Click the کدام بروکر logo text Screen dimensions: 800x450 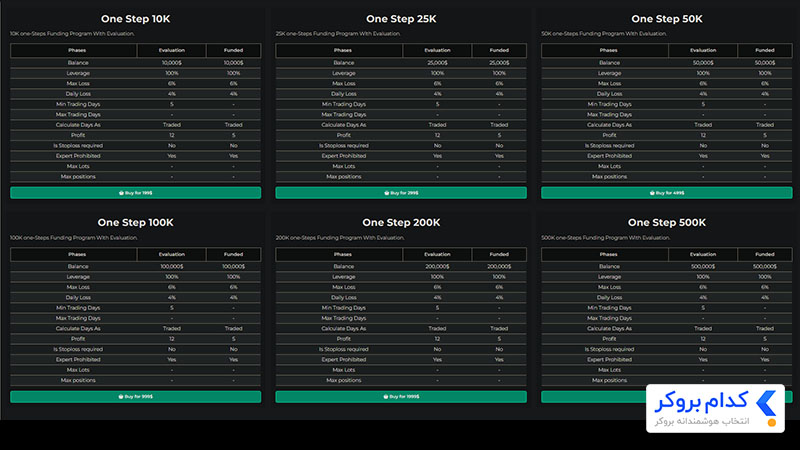click(x=702, y=402)
